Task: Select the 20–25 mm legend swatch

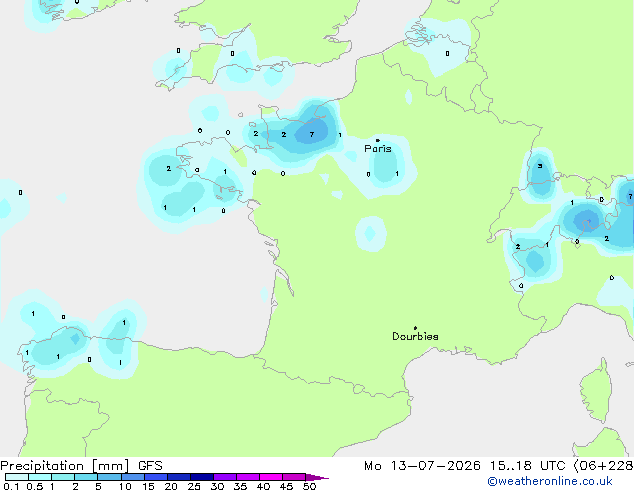Action: click(x=179, y=477)
